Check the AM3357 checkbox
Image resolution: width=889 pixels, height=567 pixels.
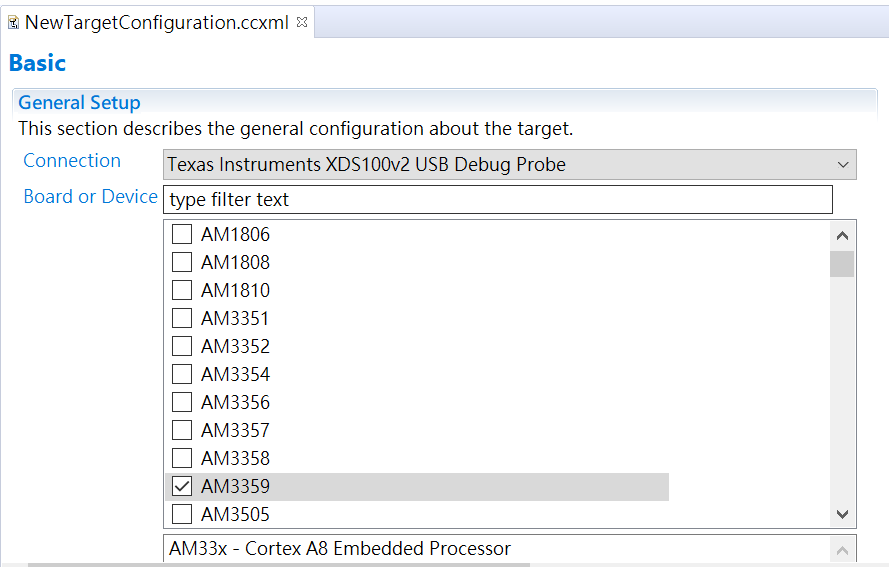182,431
